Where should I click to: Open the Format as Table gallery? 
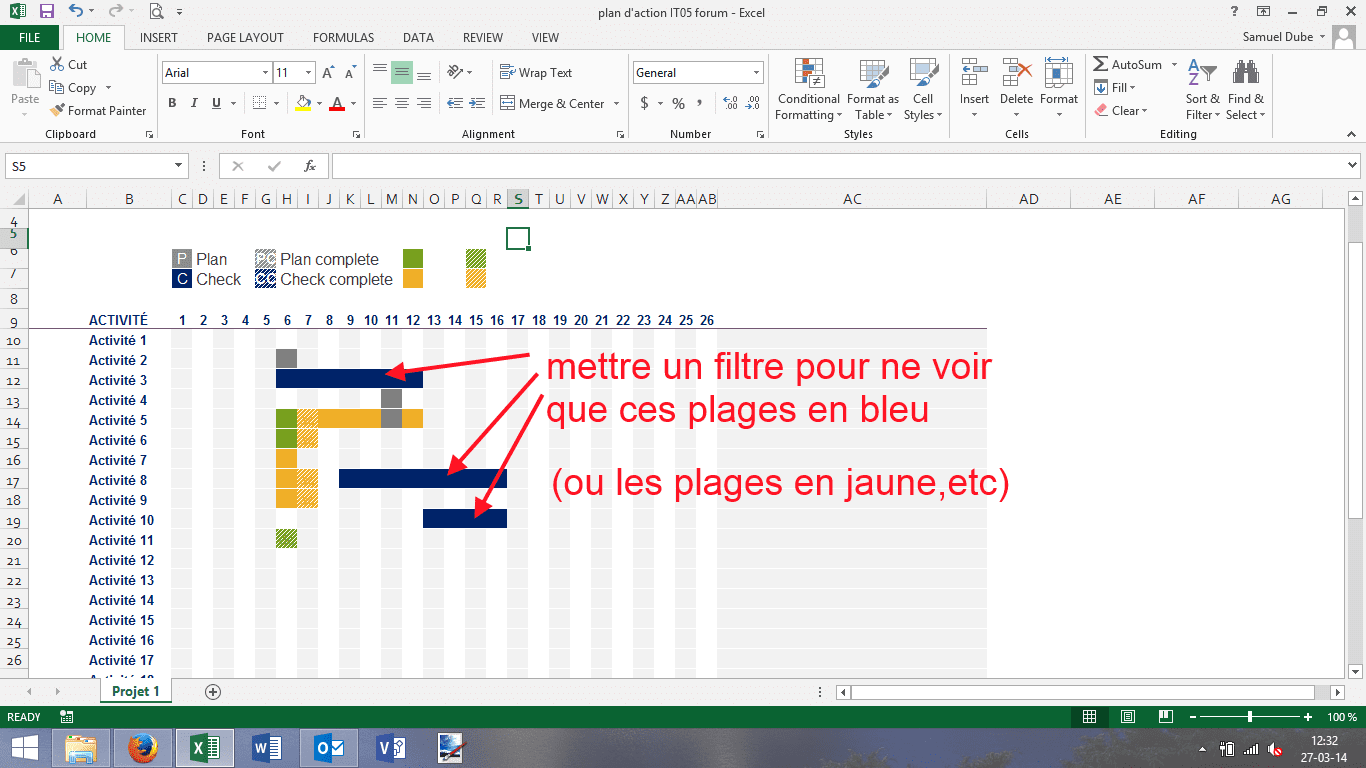coord(873,90)
